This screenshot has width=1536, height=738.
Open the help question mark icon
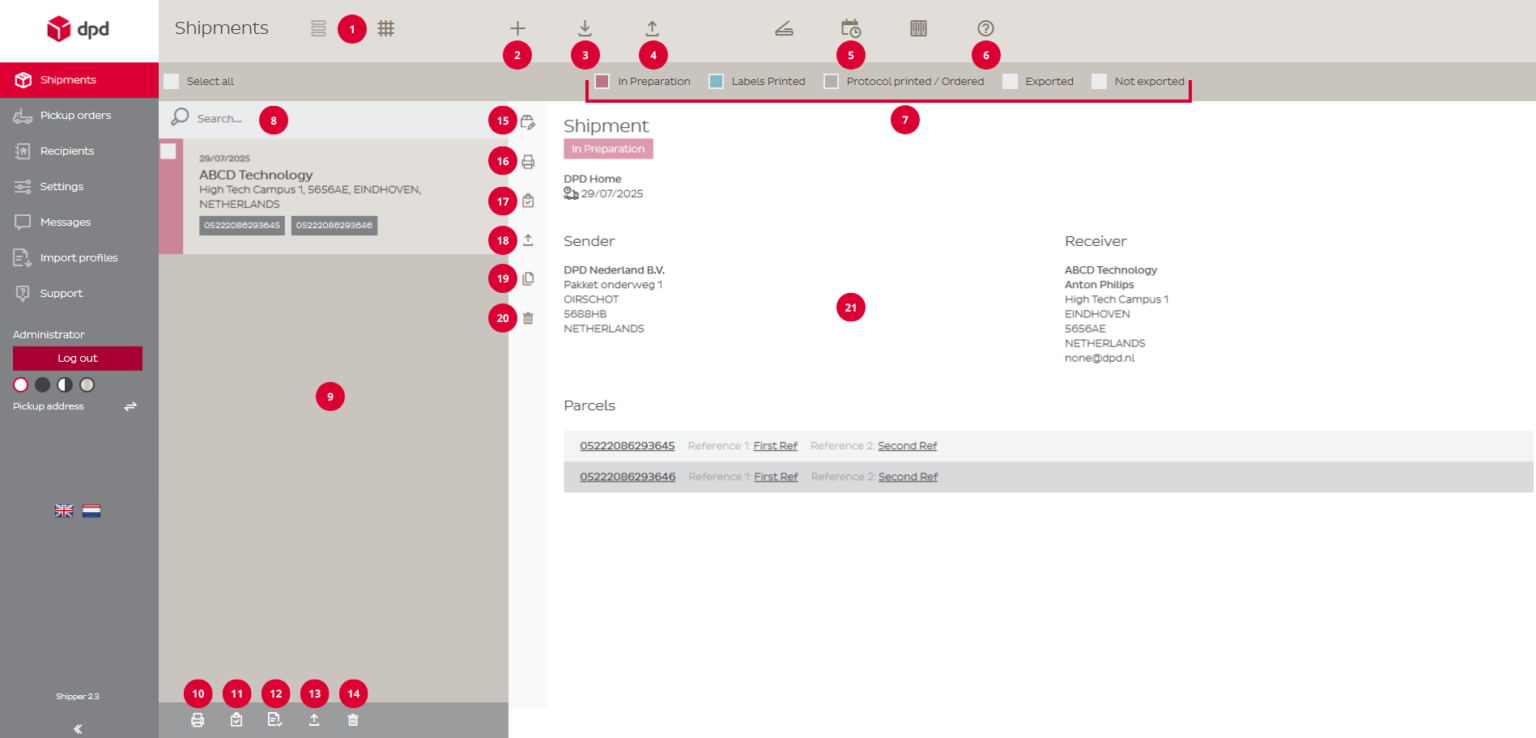click(x=986, y=29)
